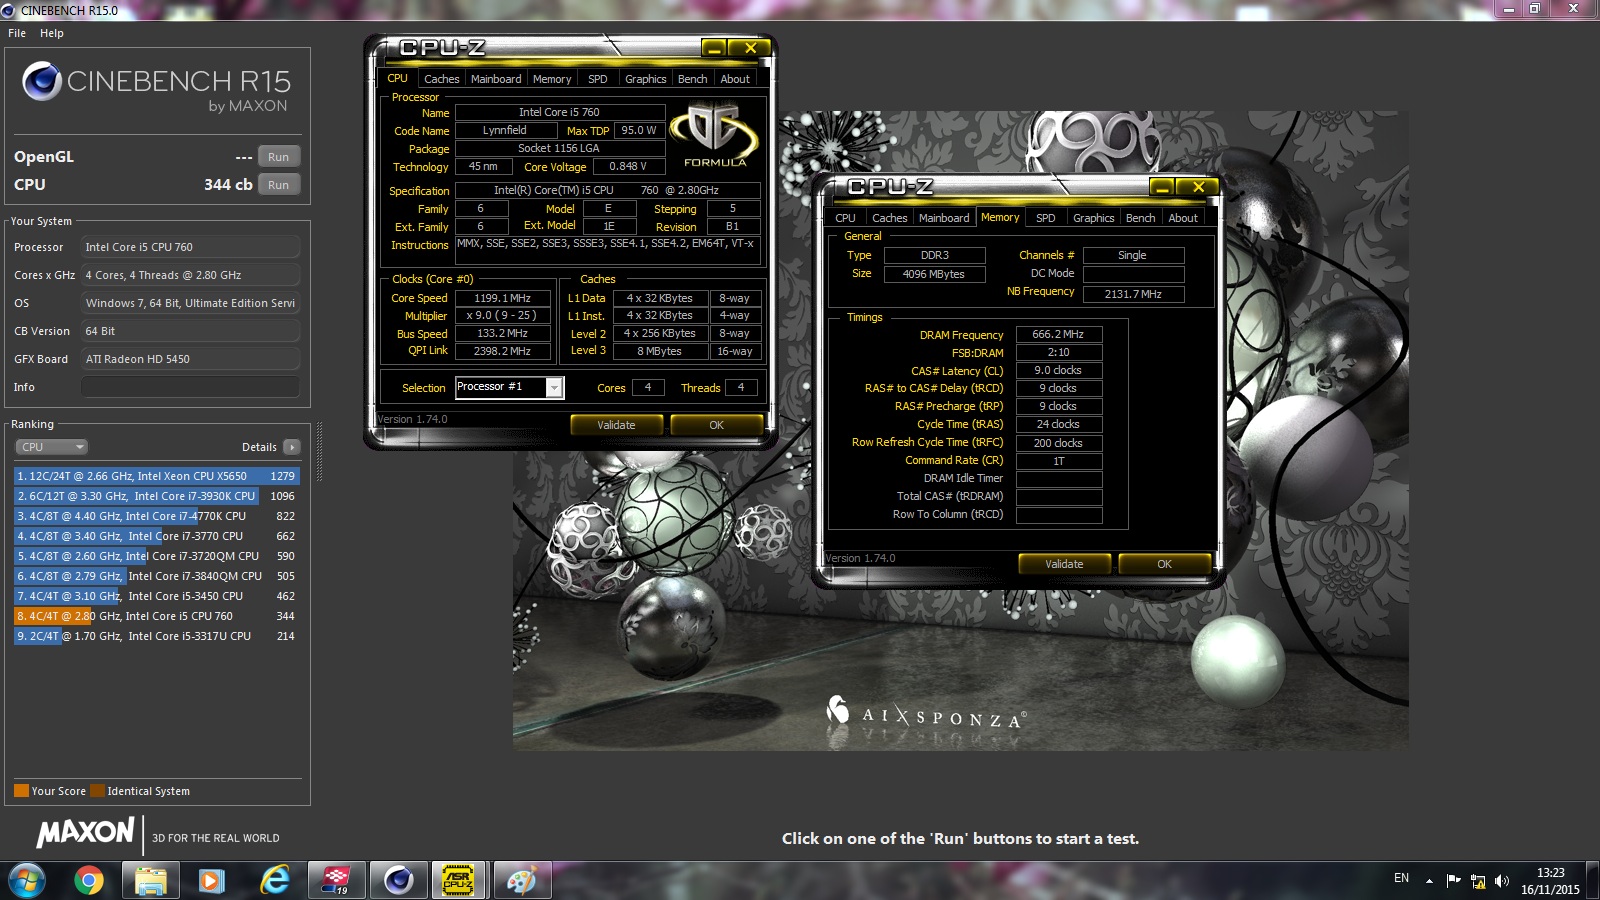Select ranking row Intel Xeon CPU X5650
The width and height of the screenshot is (1600, 900).
click(156, 476)
